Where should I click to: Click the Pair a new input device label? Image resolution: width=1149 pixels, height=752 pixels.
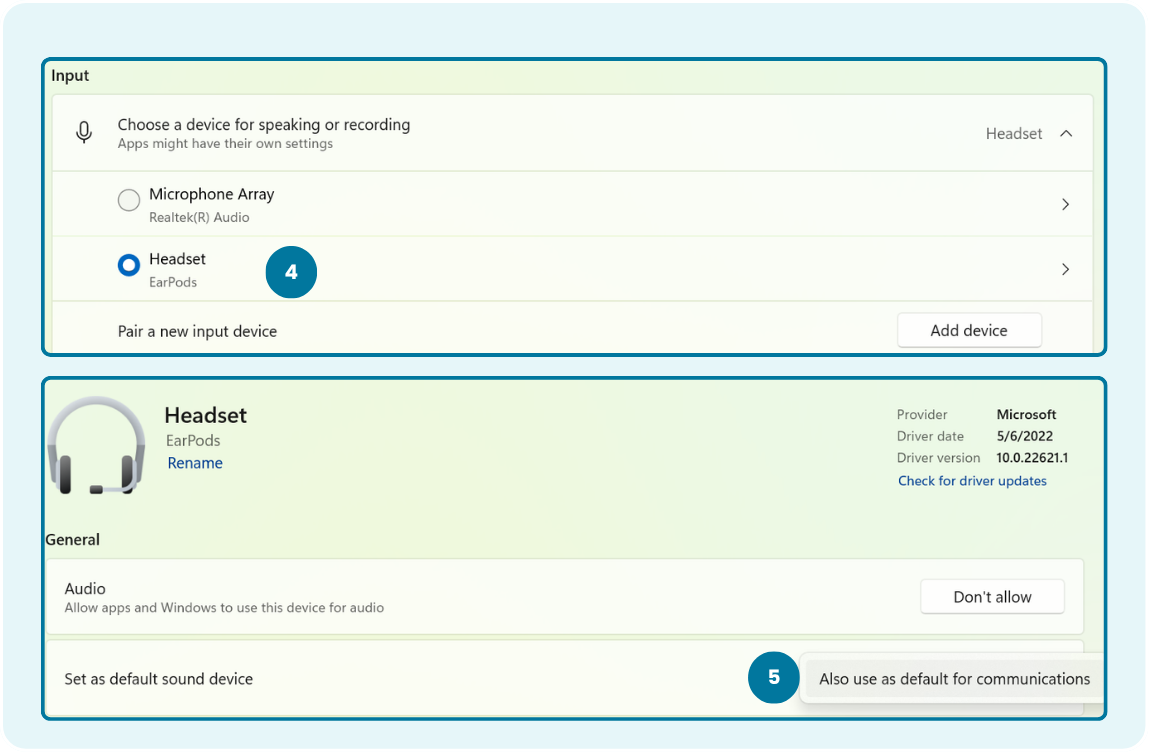click(x=197, y=331)
